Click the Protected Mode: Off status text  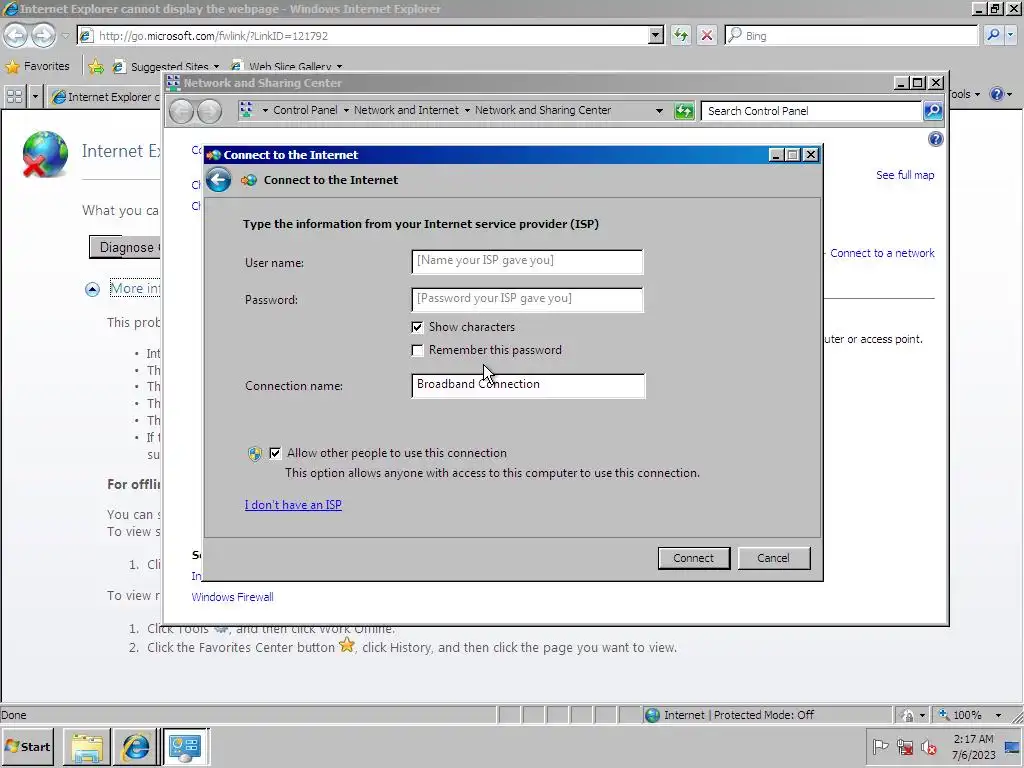[763, 715]
